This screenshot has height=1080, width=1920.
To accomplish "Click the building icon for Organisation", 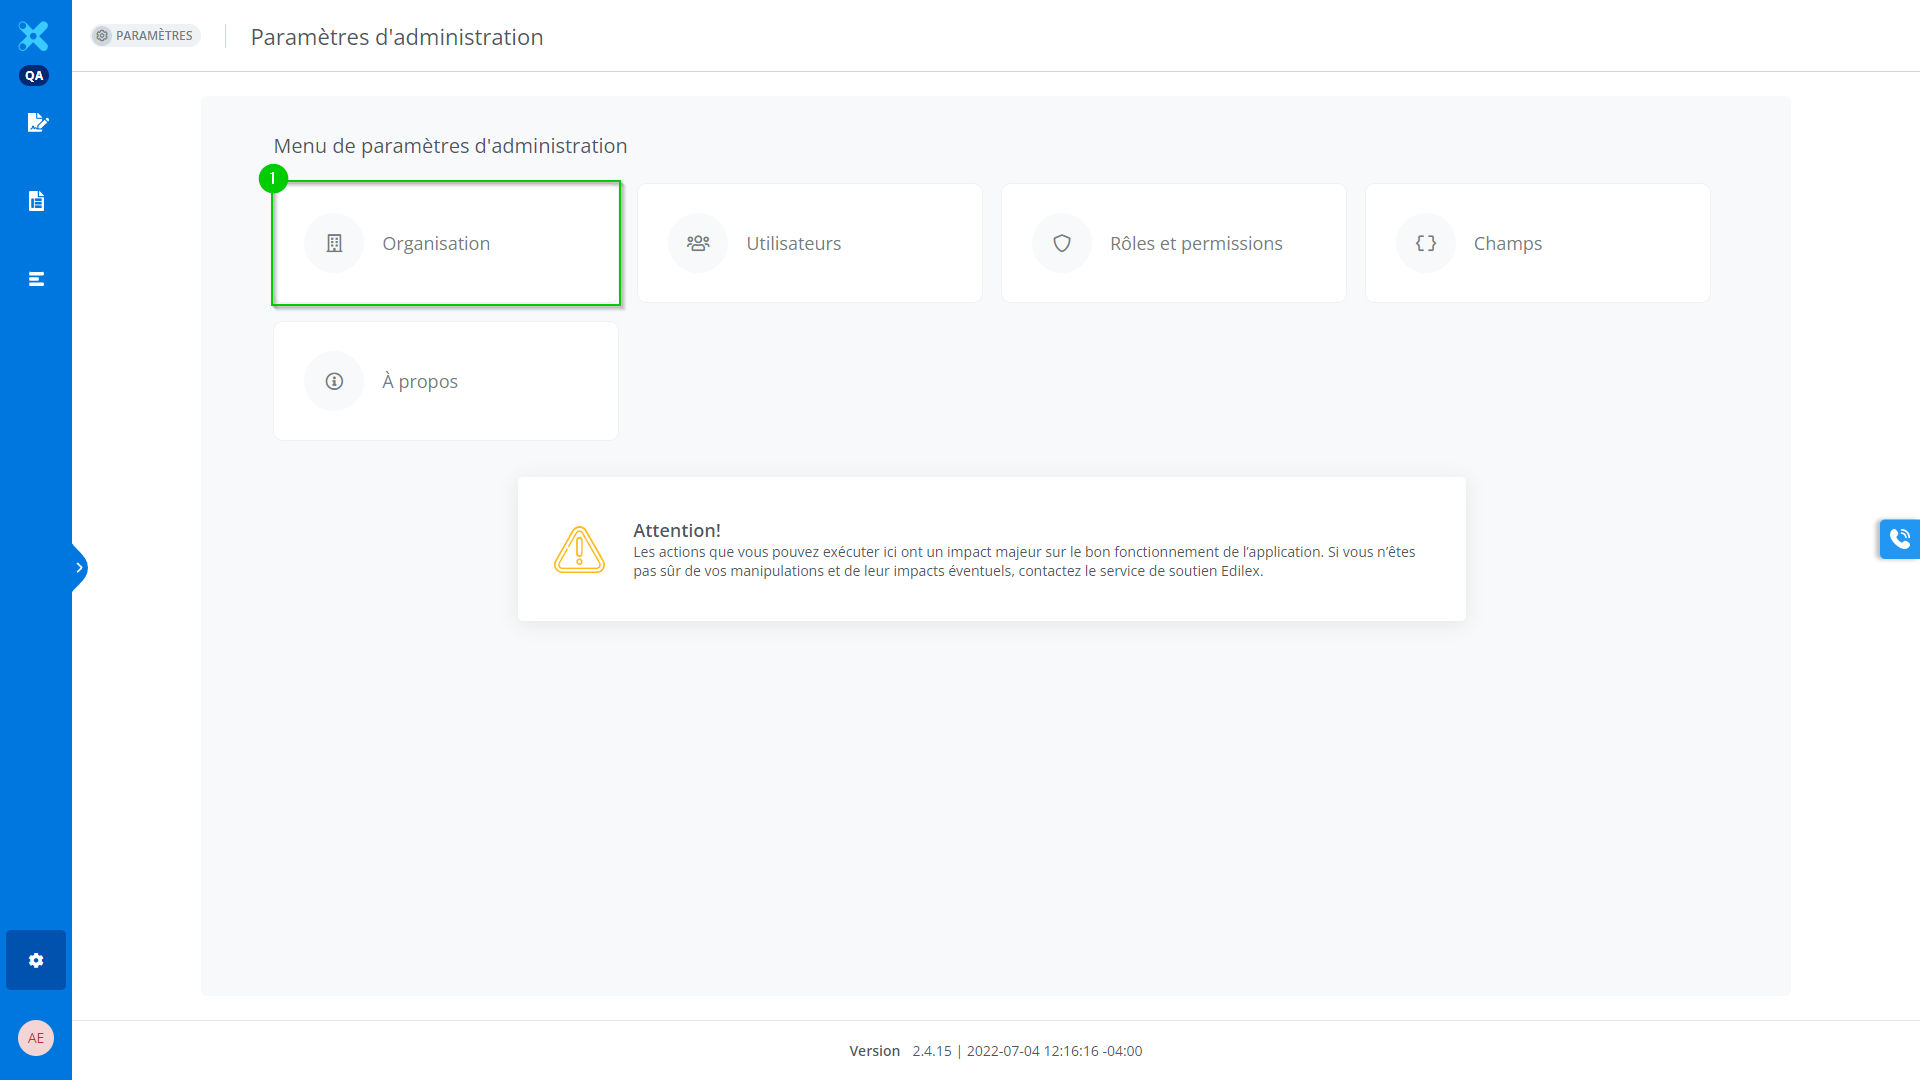I will coord(334,243).
